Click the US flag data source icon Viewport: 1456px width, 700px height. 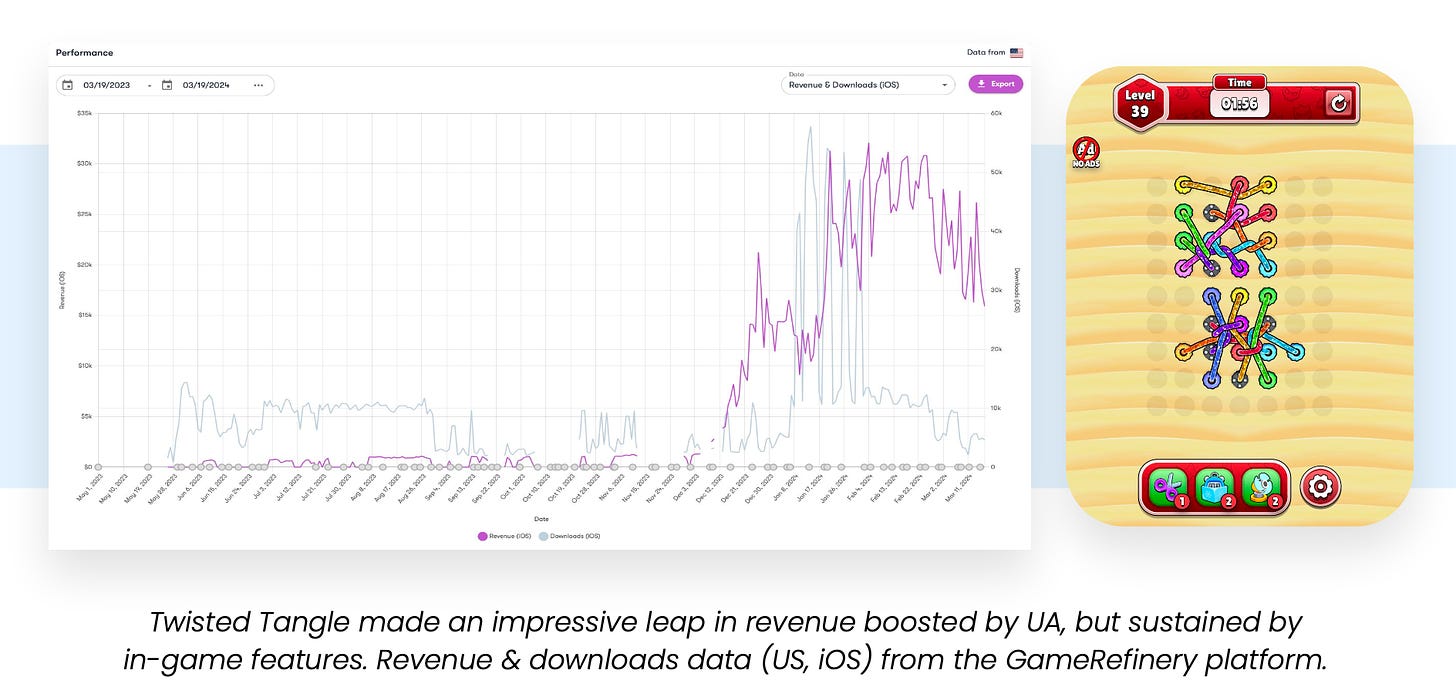coord(1016,53)
